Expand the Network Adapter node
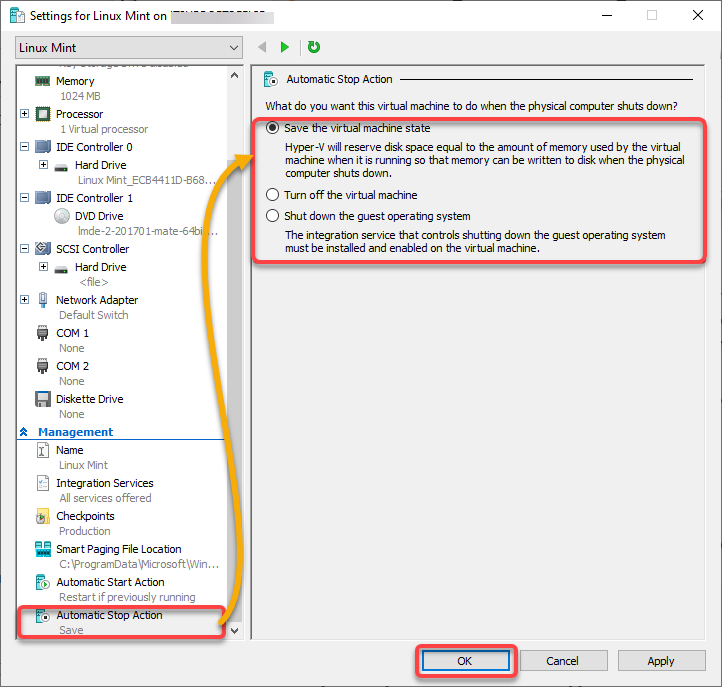 pos(25,300)
